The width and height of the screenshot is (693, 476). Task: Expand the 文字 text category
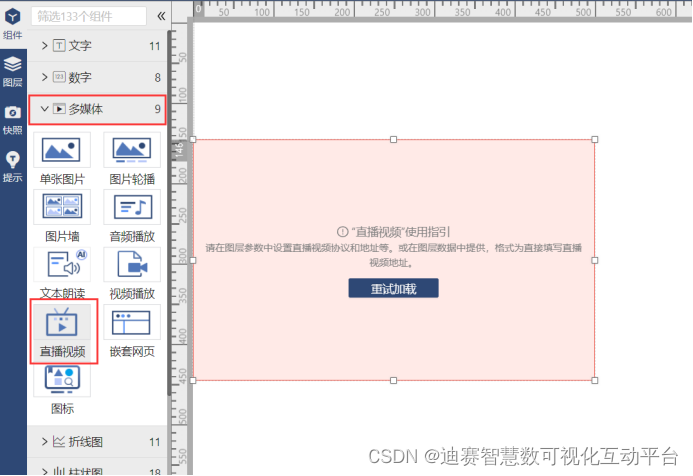97,46
